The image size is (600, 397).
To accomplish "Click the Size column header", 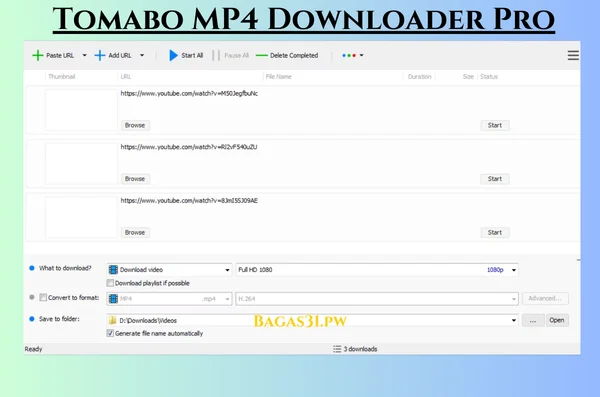I will click(x=468, y=77).
